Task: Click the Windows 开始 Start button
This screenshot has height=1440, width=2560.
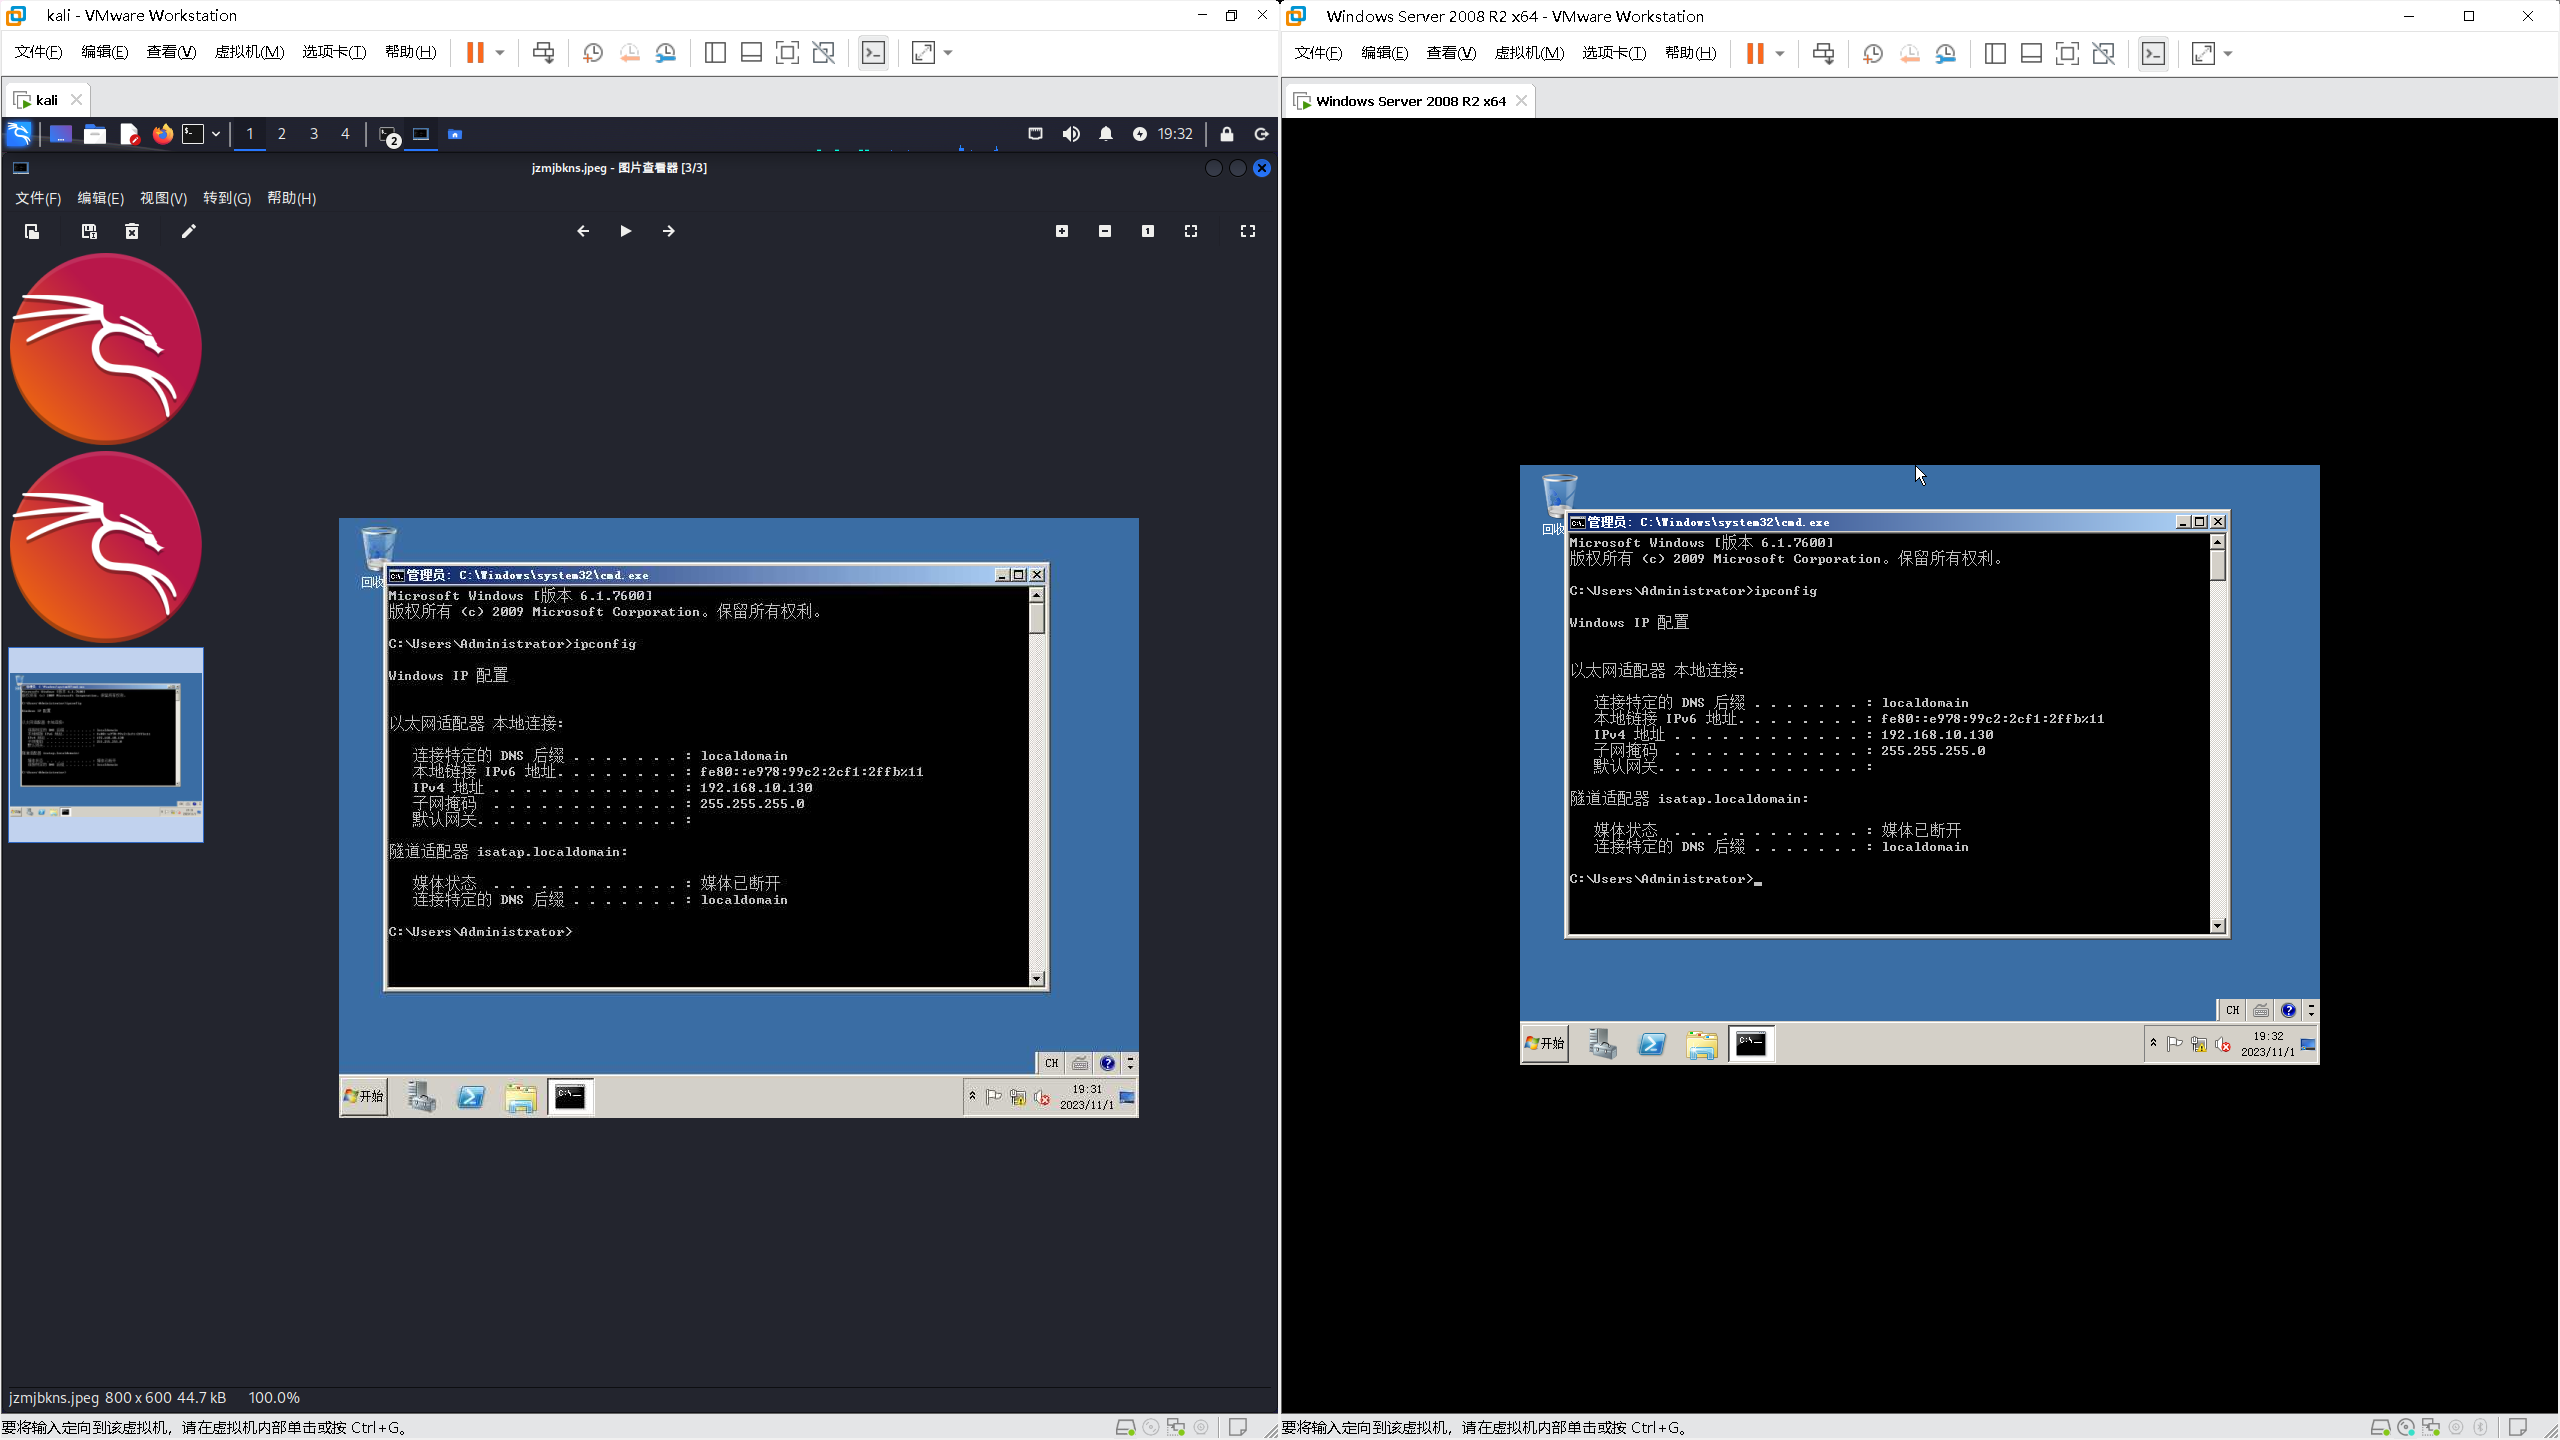Action: click(x=1545, y=1044)
